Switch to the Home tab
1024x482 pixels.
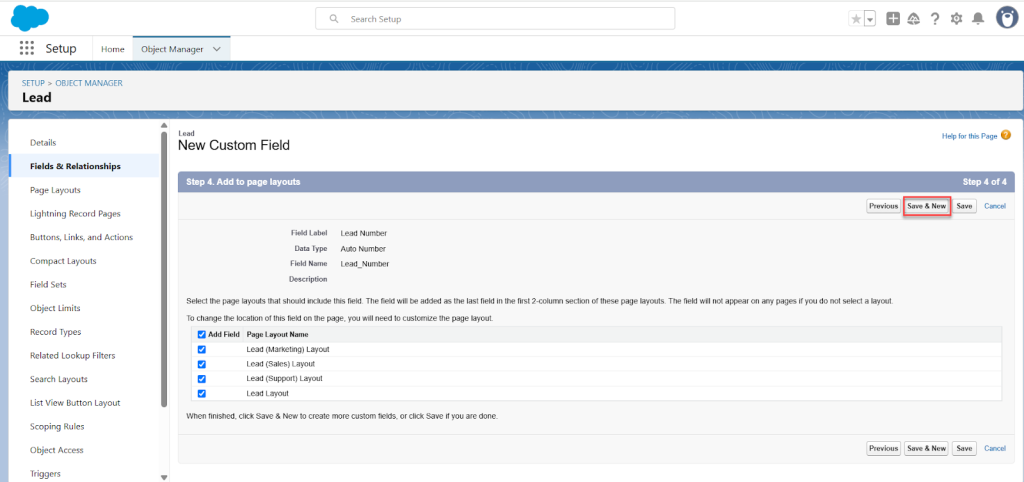[113, 49]
